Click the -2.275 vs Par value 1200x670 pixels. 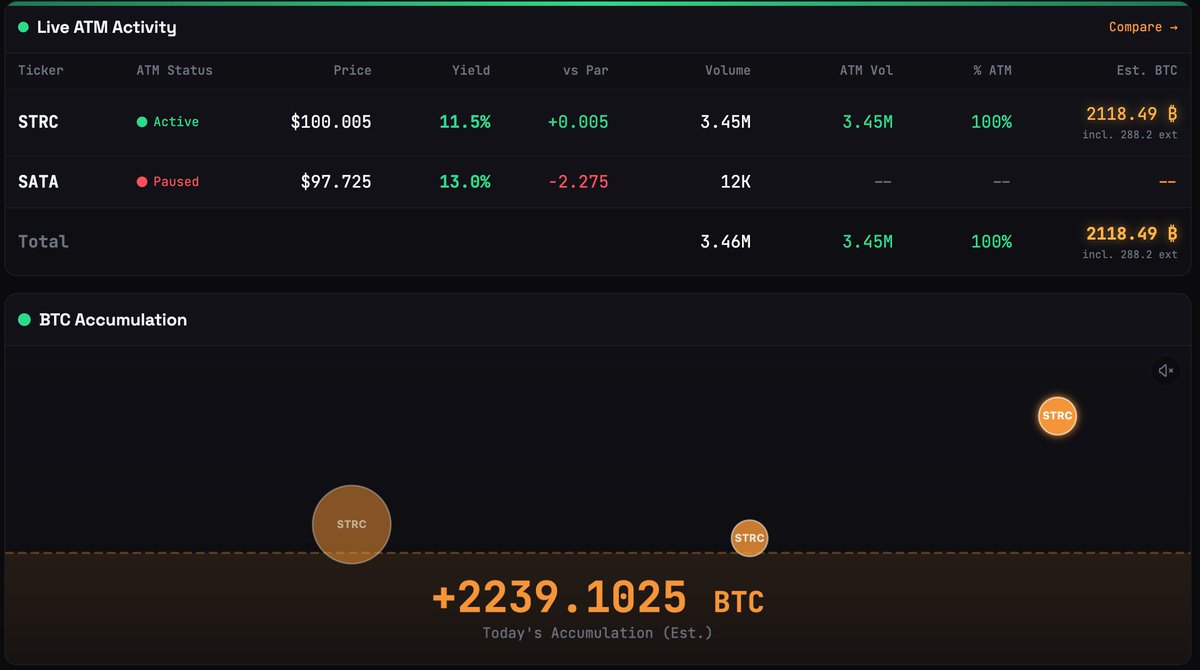point(578,182)
